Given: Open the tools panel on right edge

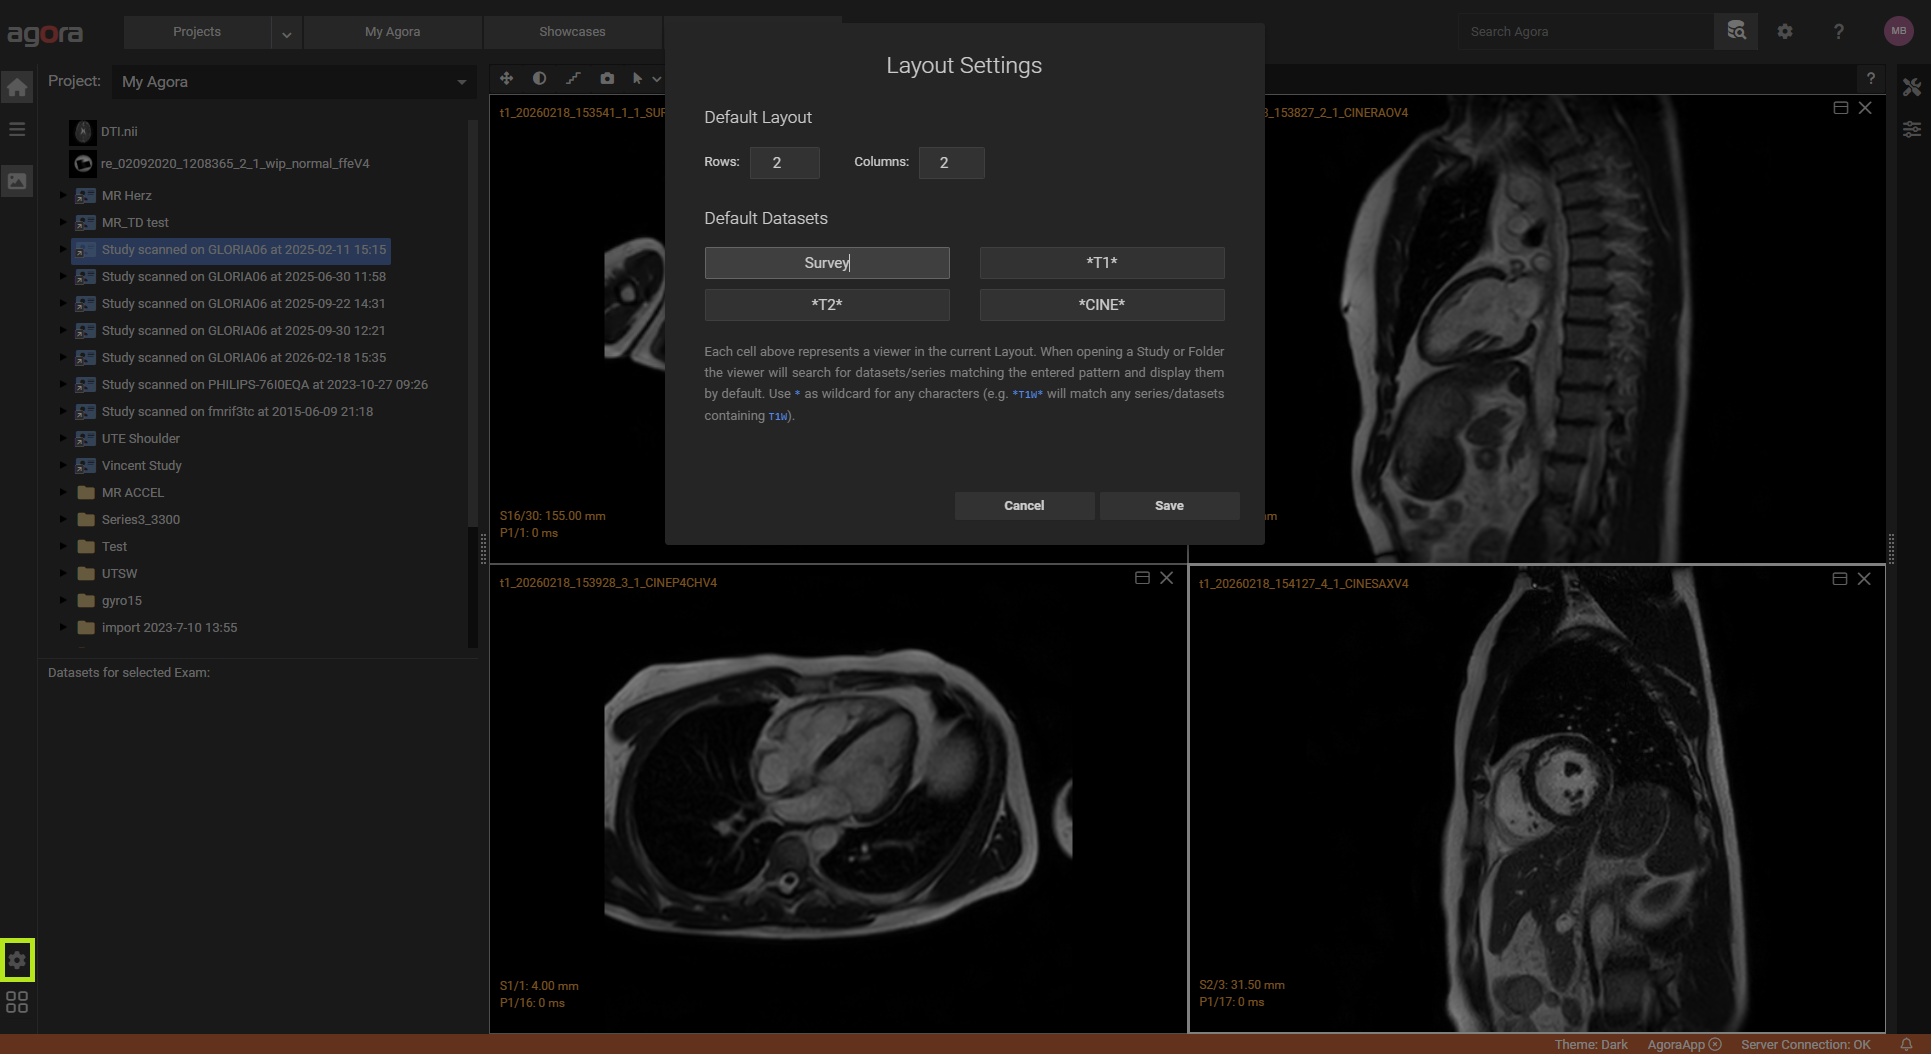Looking at the screenshot, I should point(1912,87).
